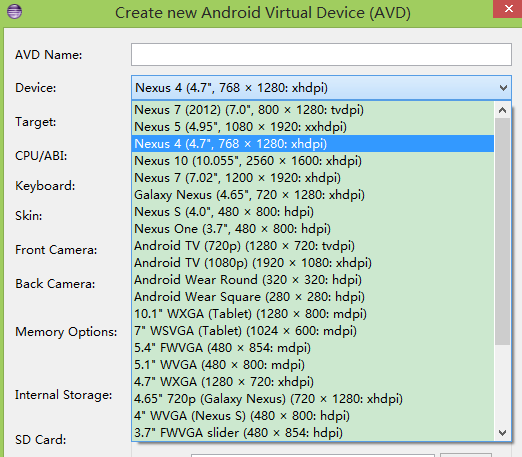Click the device list scrollbar thumb
The image size is (522, 457).
502,232
